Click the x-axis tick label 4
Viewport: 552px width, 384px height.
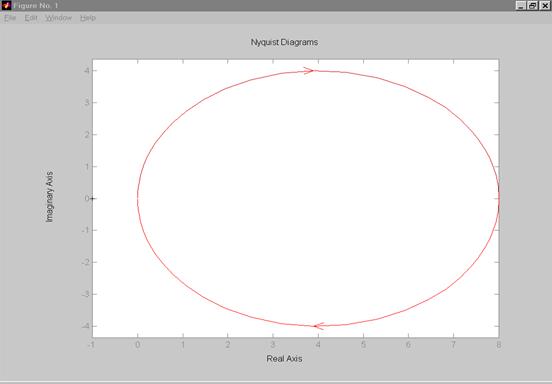point(318,345)
